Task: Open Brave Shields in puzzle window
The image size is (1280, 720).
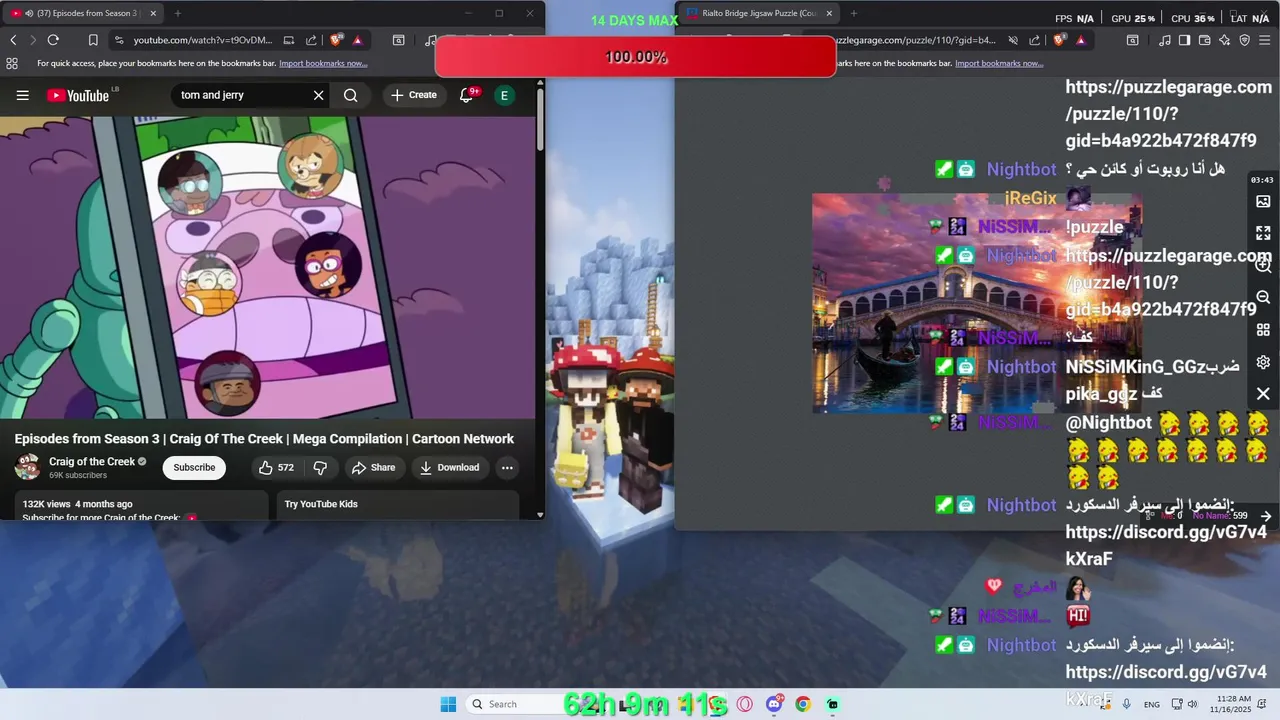Action: 1061,40
